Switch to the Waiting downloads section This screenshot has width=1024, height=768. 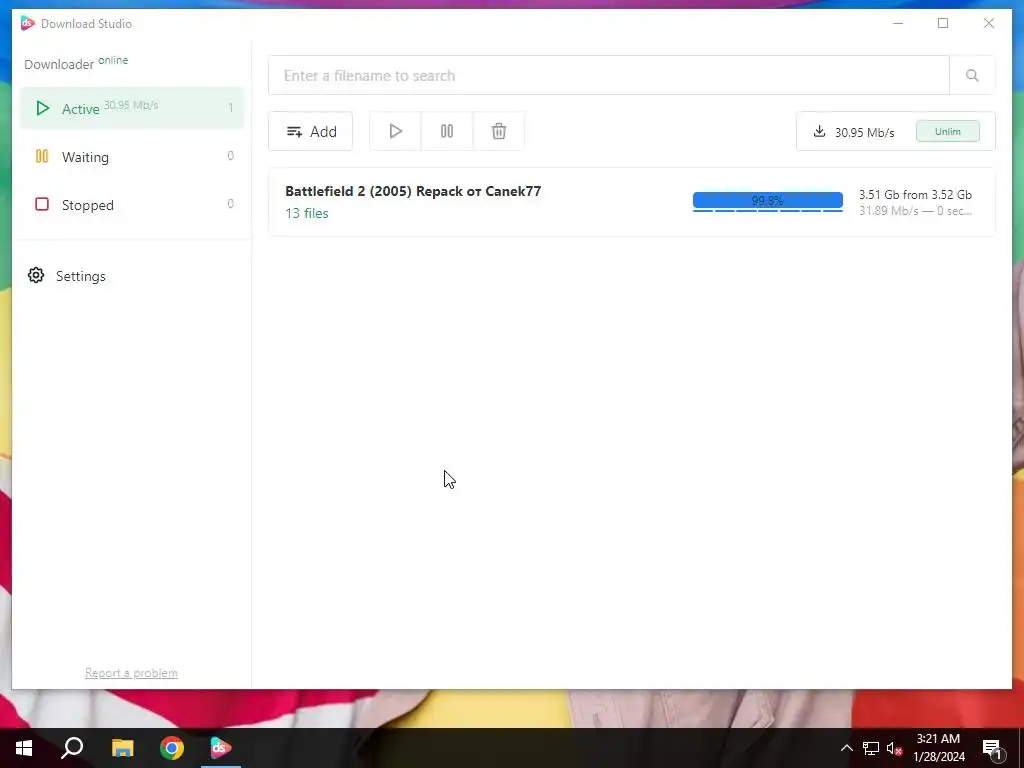click(x=132, y=157)
